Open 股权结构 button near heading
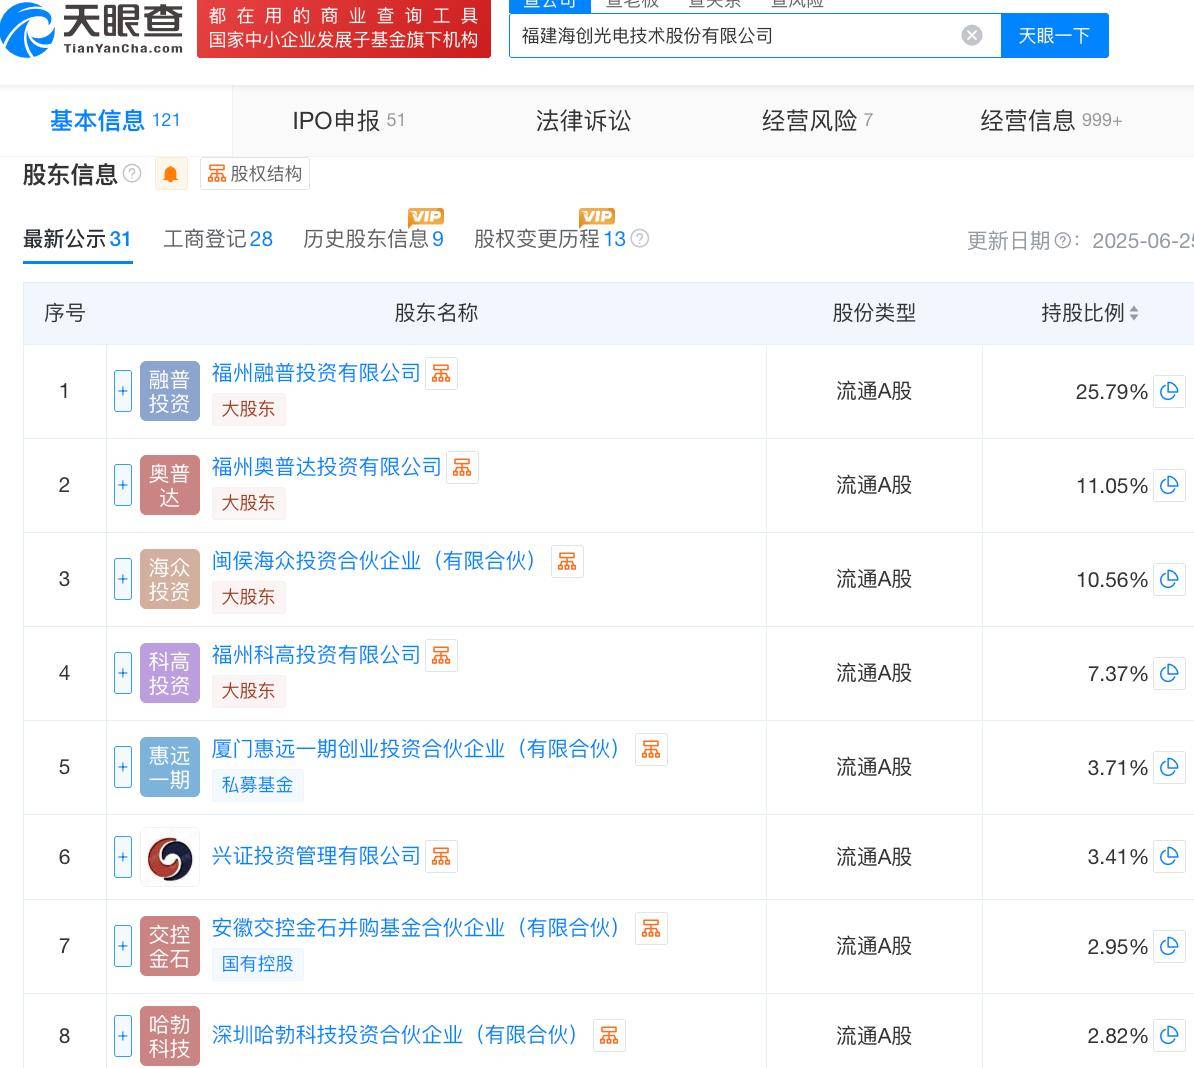1194x1068 pixels. pos(255,174)
